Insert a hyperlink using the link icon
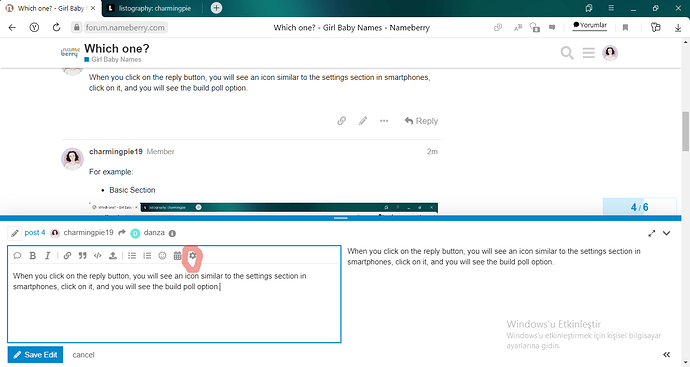 tap(67, 256)
